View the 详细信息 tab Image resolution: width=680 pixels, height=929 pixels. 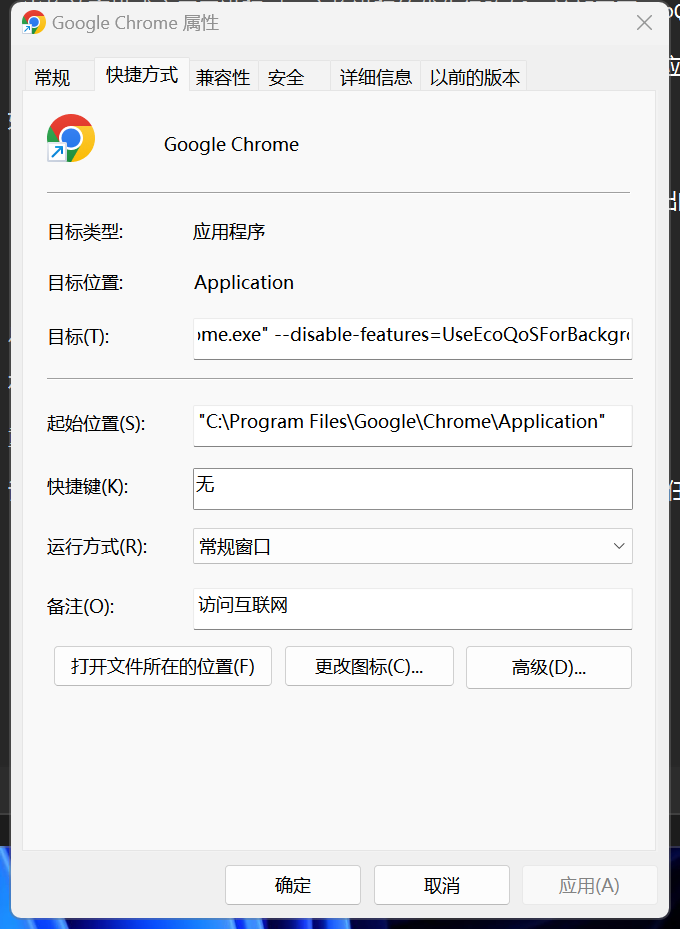coord(376,76)
